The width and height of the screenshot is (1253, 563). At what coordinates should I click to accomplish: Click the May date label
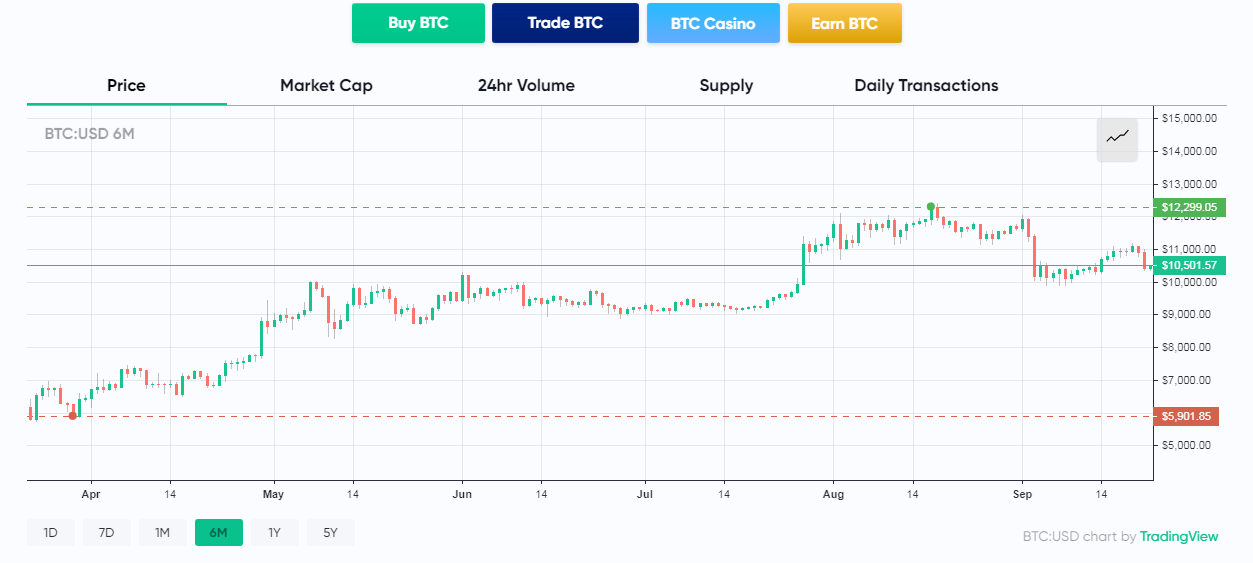click(x=274, y=494)
